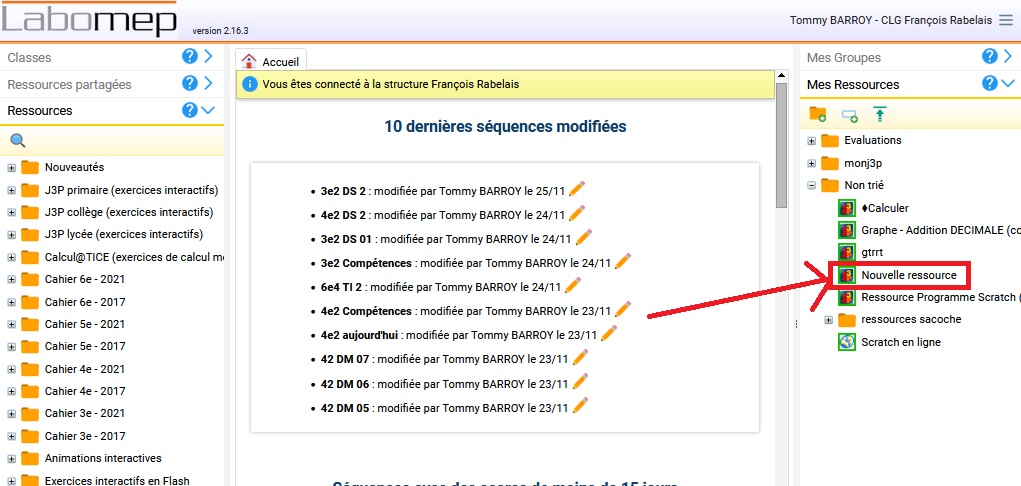The width and height of the screenshot is (1021, 486).
Task: Collapse the Non trié folder
Action: coord(812,185)
